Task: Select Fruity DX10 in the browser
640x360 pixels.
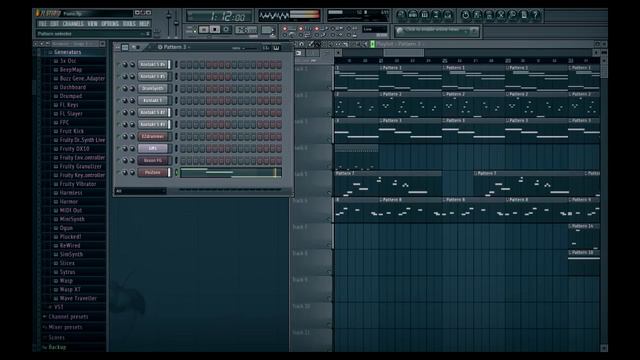Action: click(x=74, y=149)
